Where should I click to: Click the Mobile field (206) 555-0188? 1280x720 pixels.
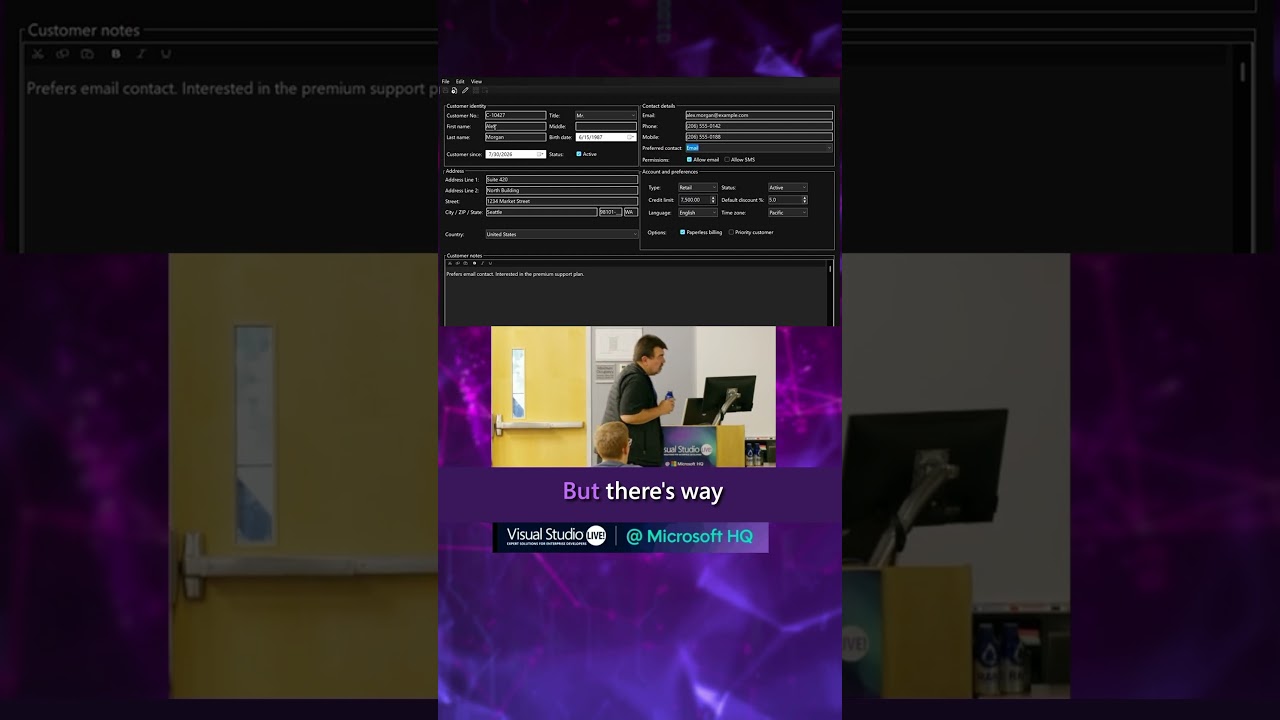pyautogui.click(x=759, y=137)
